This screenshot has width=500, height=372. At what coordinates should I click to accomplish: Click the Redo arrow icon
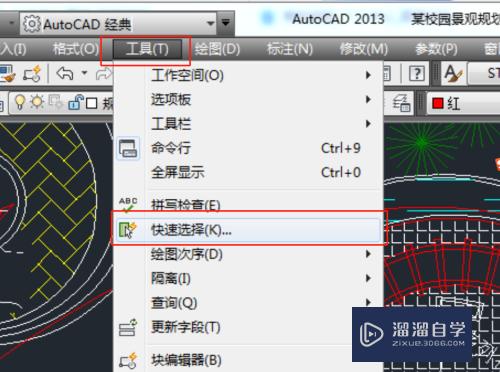(x=104, y=73)
